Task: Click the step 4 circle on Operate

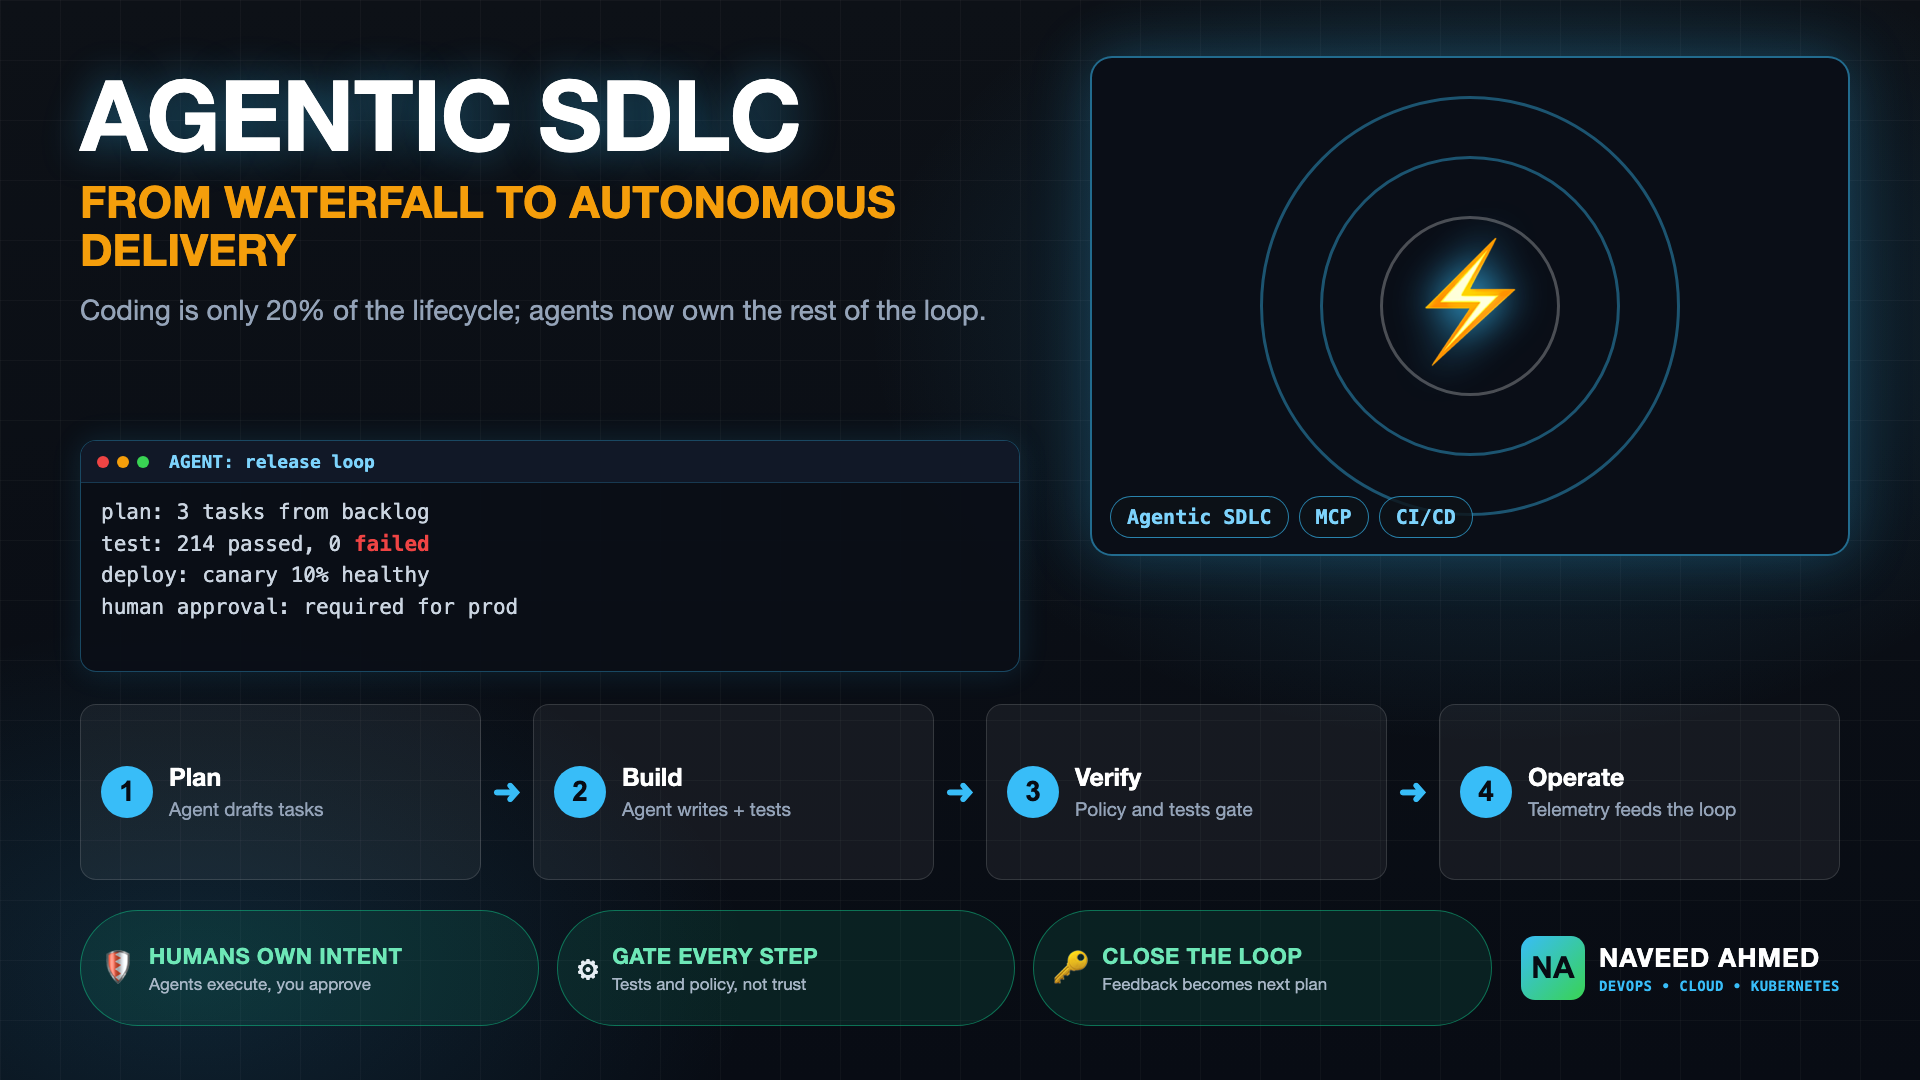Action: pyautogui.click(x=1486, y=792)
